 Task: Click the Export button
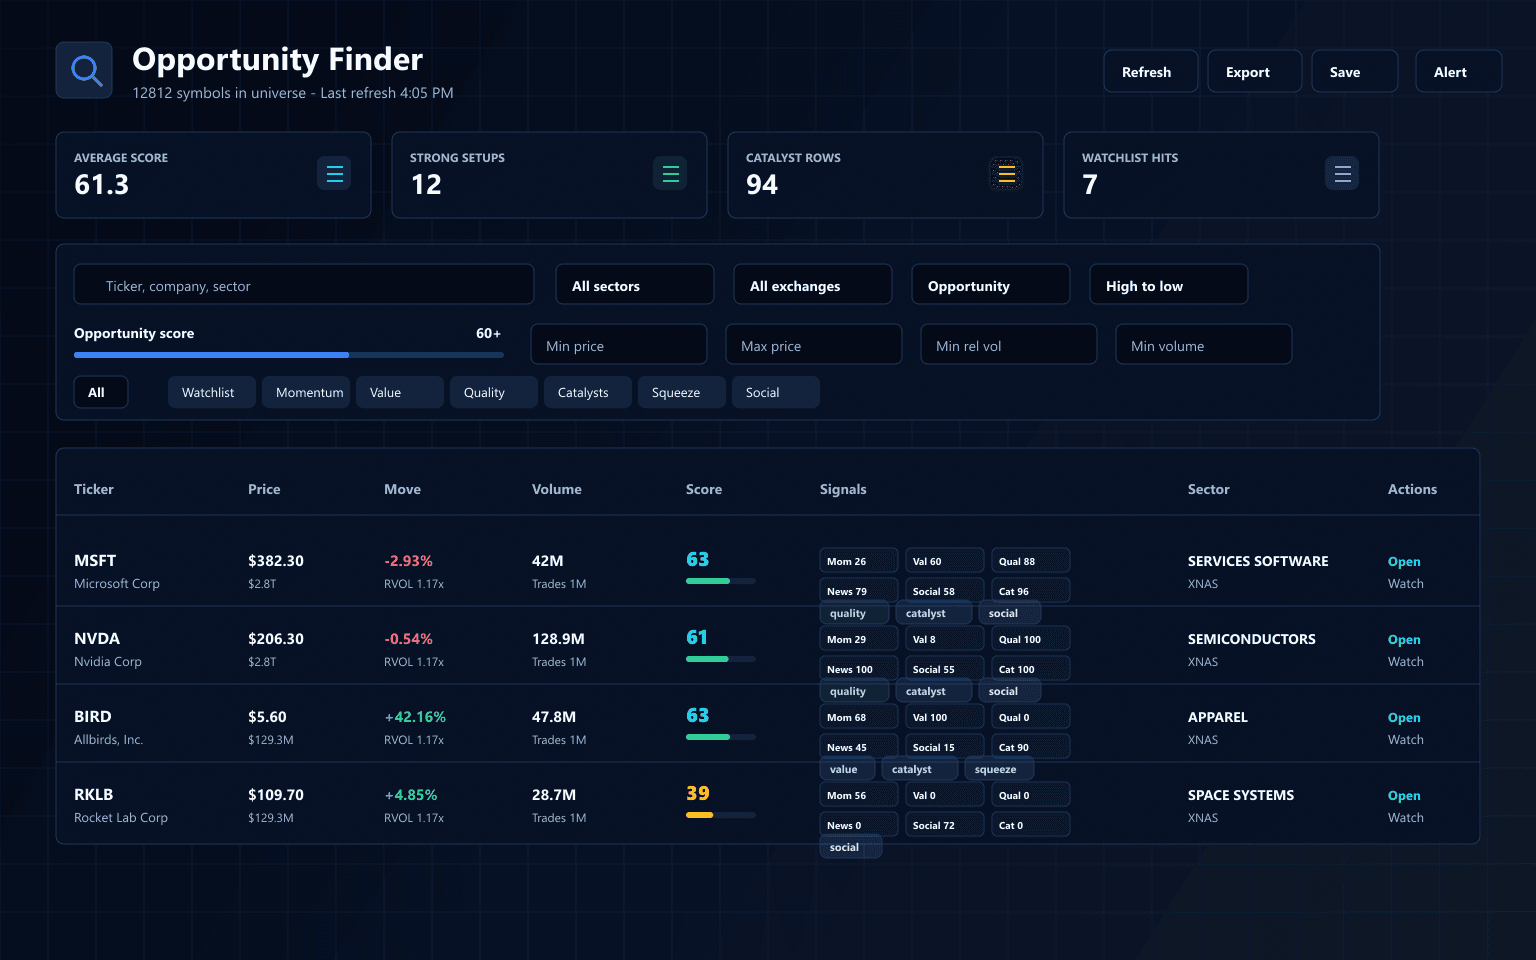coord(1254,71)
